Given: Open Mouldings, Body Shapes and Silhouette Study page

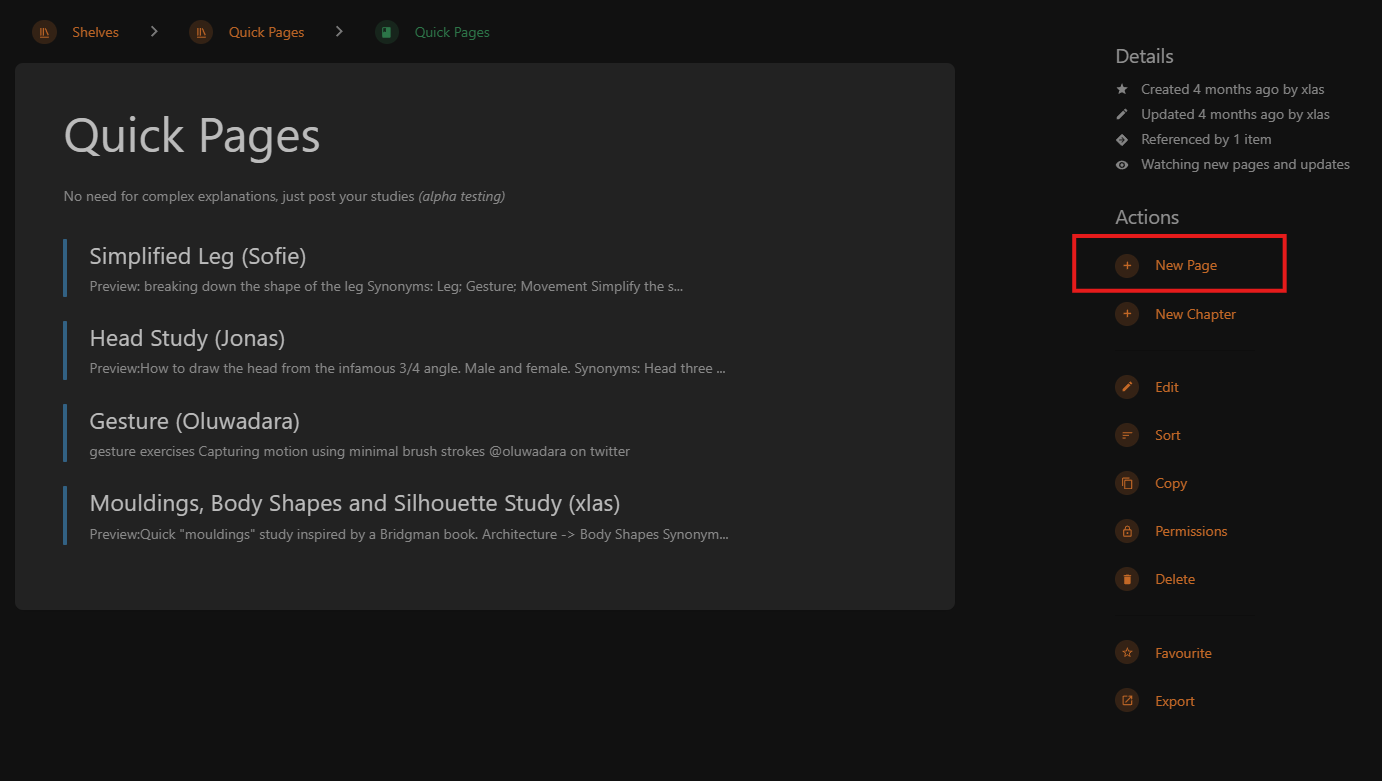Looking at the screenshot, I should coord(355,503).
